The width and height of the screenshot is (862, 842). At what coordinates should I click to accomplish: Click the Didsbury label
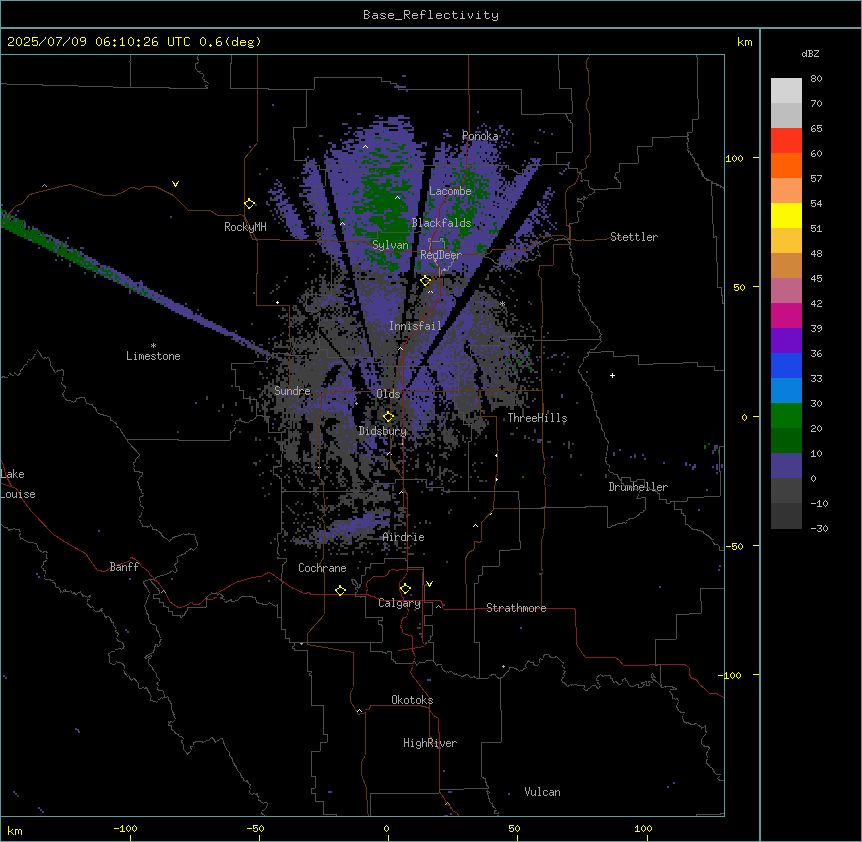pos(383,431)
